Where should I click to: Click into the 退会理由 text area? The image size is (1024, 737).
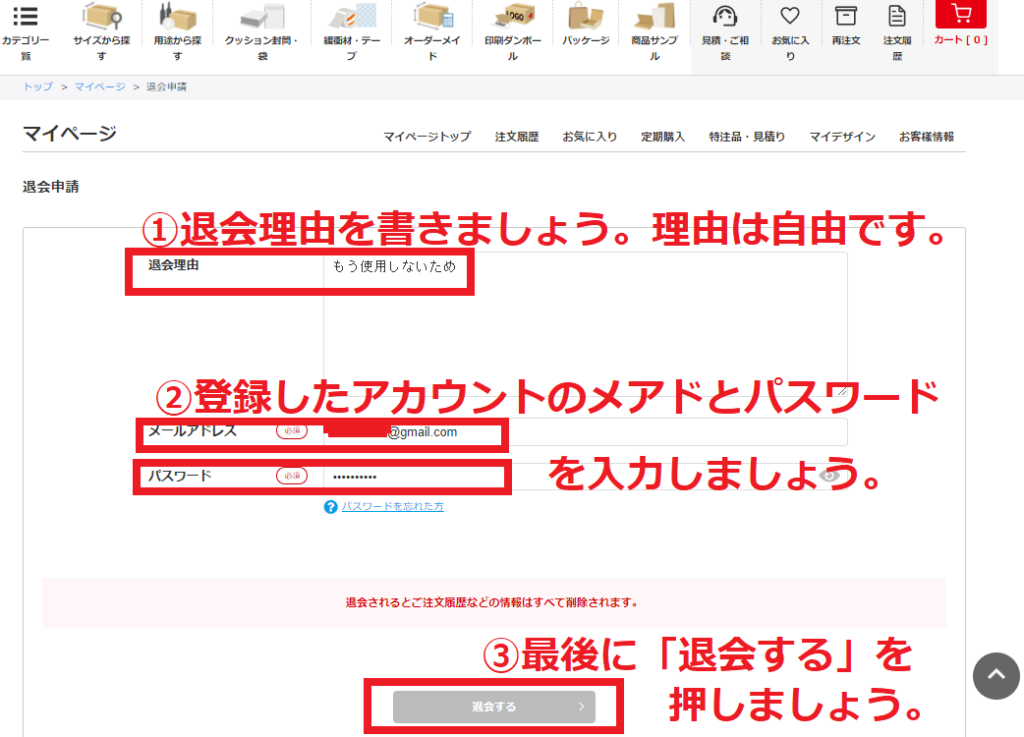click(x=585, y=330)
